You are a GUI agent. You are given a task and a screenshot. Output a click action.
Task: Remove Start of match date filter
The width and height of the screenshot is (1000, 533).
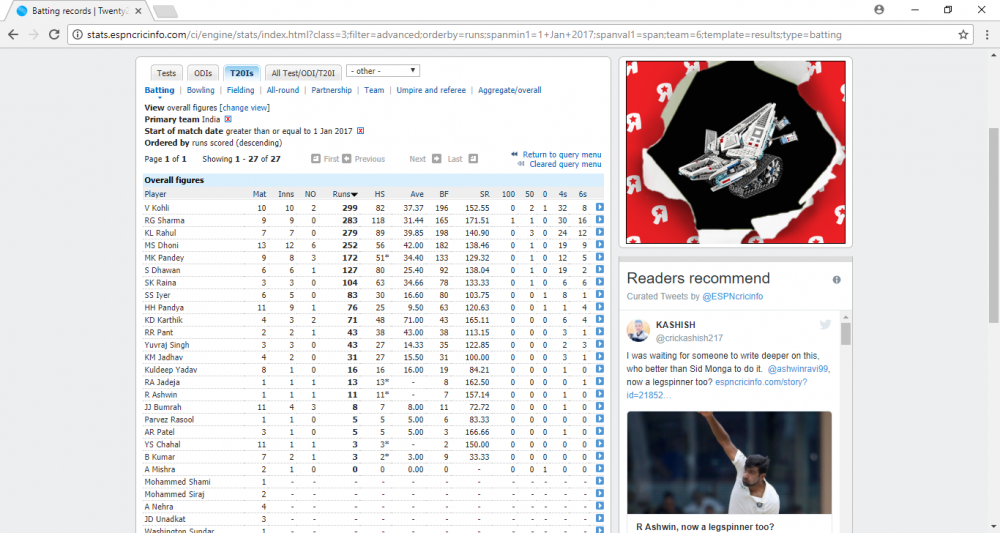(360, 131)
